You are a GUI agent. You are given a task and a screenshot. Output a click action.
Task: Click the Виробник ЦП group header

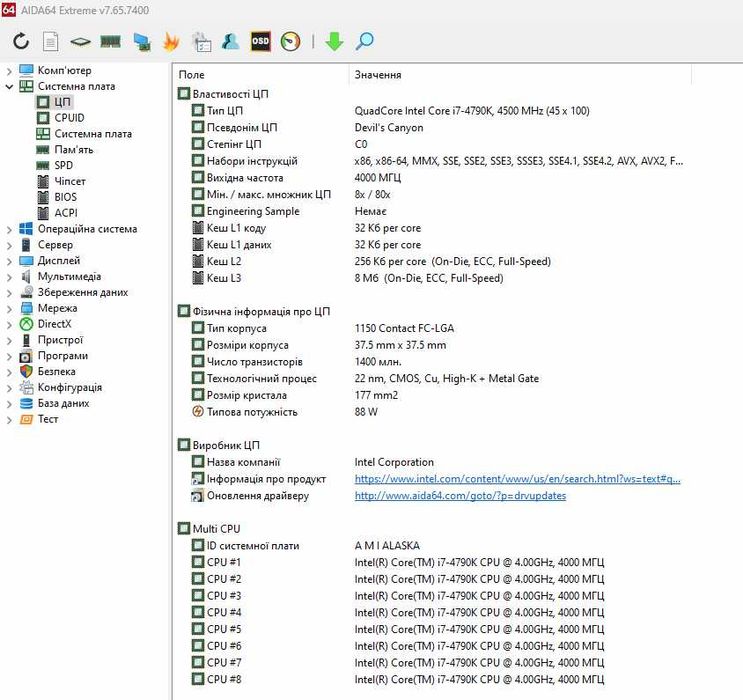218,445
